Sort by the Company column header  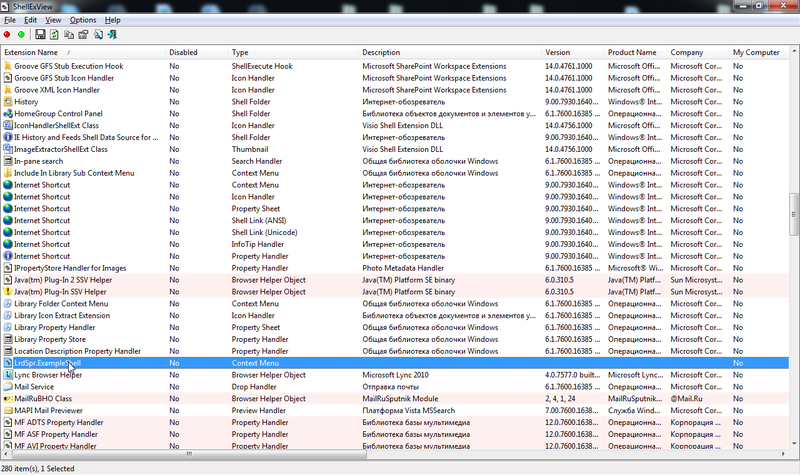(x=698, y=52)
